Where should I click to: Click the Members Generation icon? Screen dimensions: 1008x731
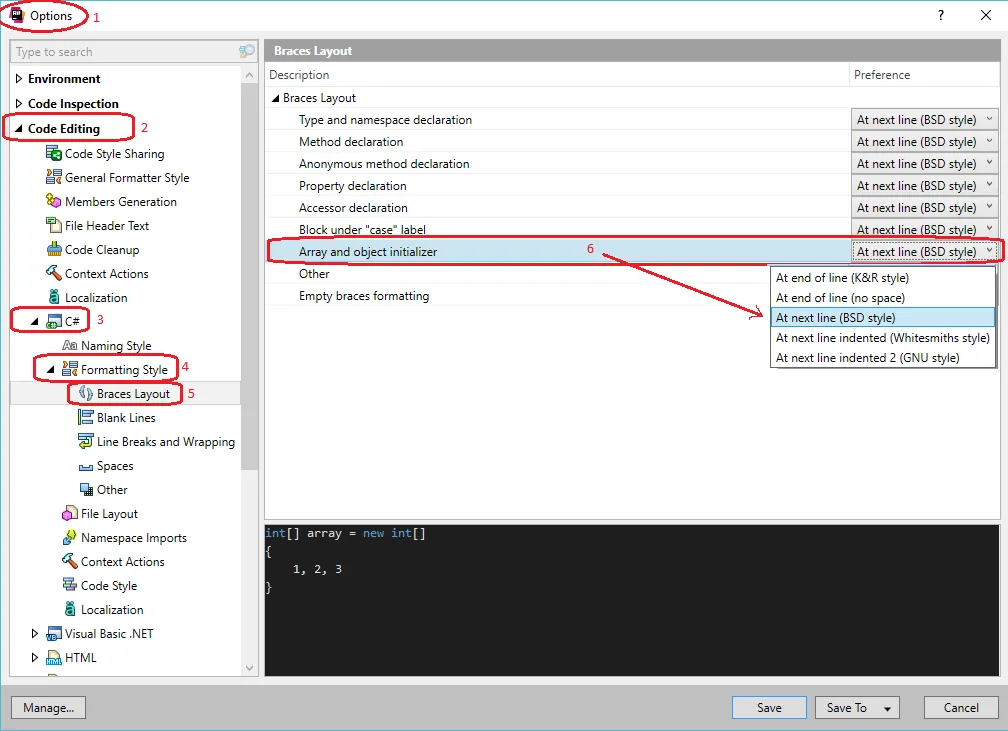pos(53,201)
